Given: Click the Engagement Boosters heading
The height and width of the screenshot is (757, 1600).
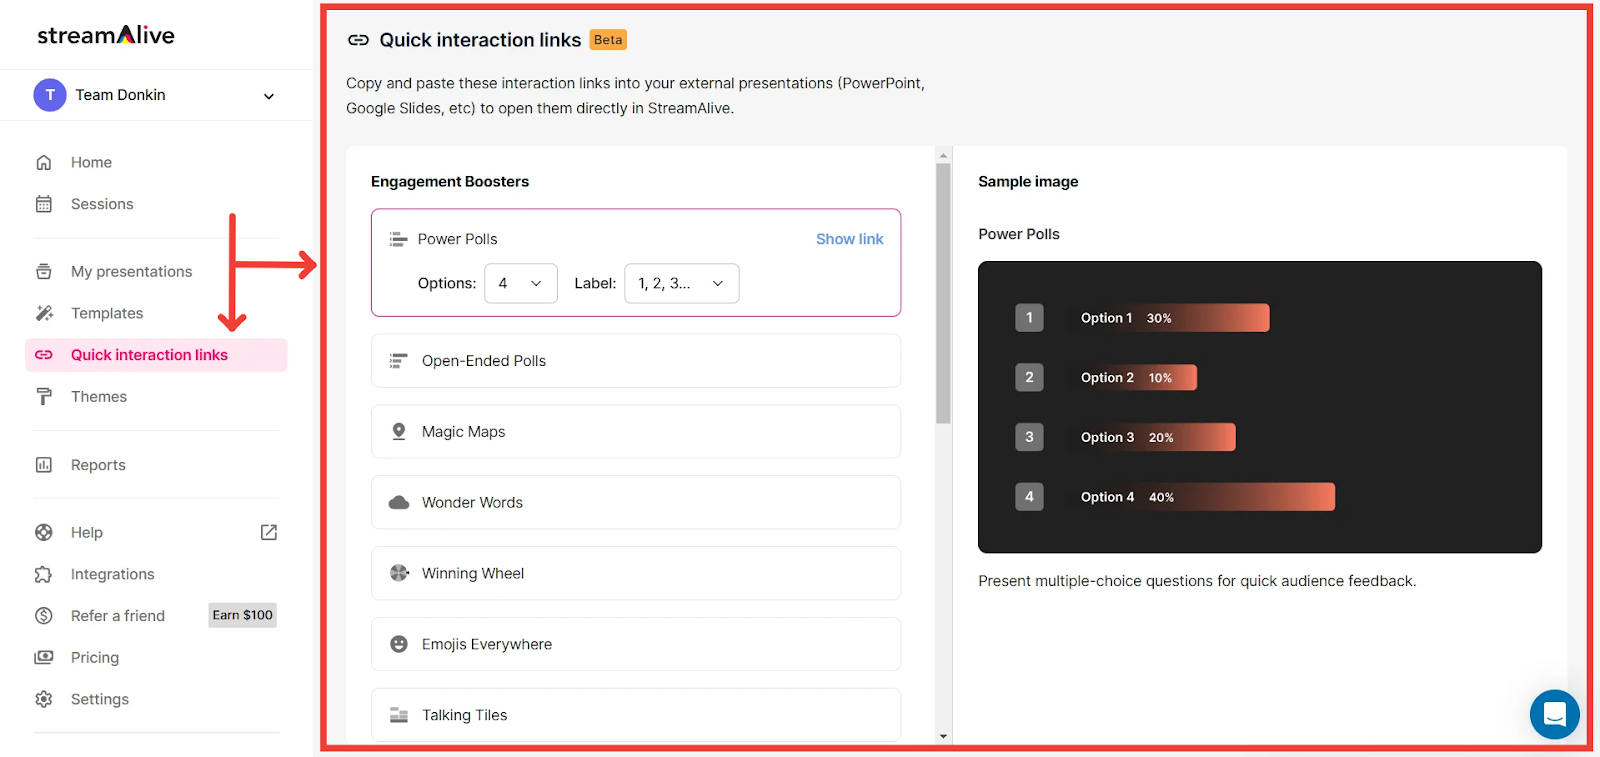Looking at the screenshot, I should point(450,182).
